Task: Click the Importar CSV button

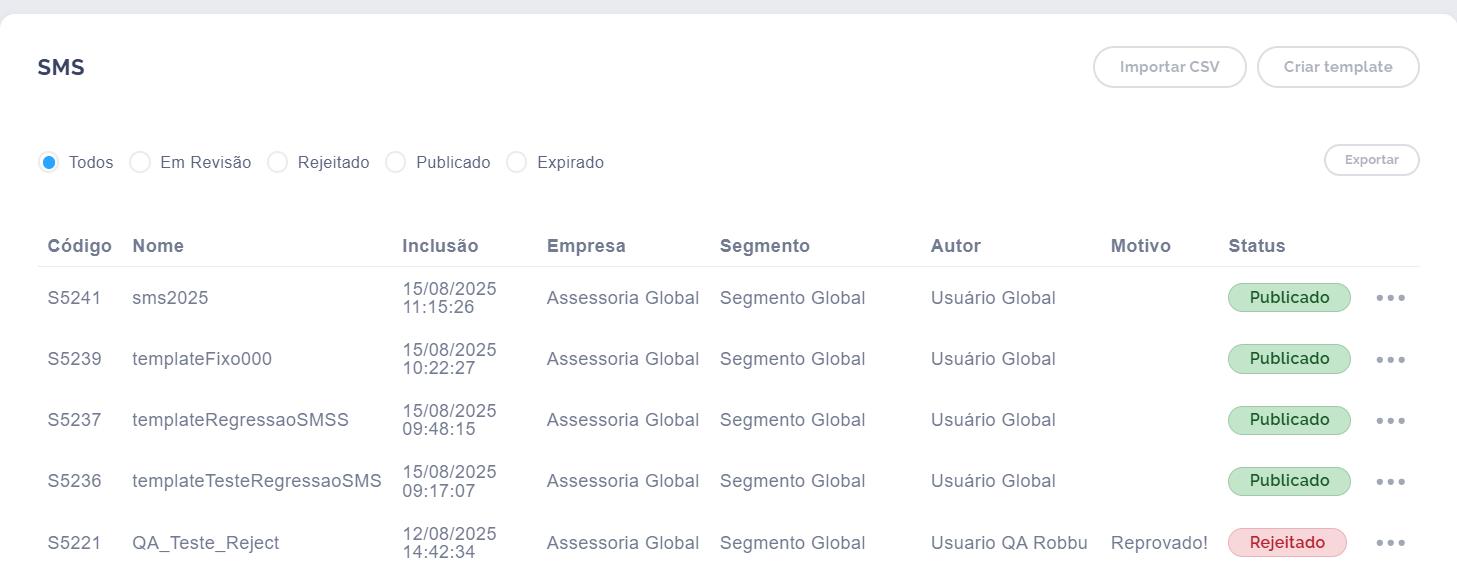Action: 1170,67
